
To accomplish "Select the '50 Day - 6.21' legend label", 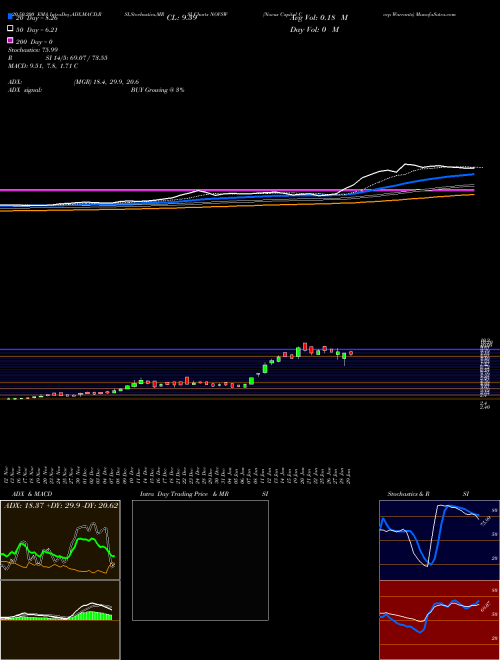I will (x=37, y=30).
